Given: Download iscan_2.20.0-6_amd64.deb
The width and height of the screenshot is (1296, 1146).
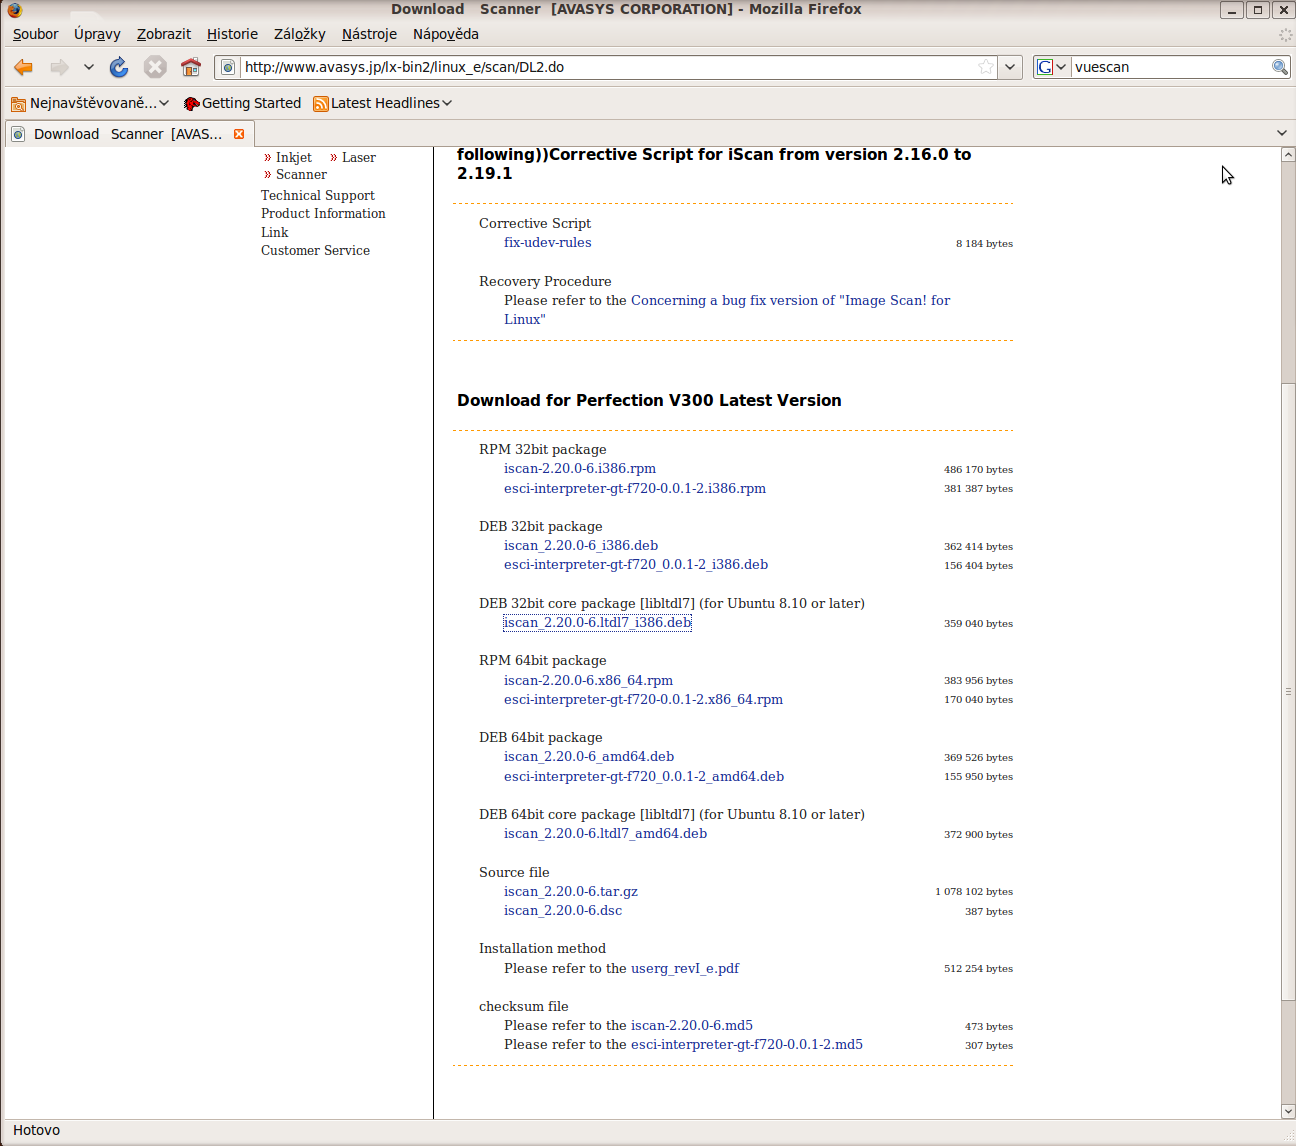Looking at the screenshot, I should tap(589, 756).
